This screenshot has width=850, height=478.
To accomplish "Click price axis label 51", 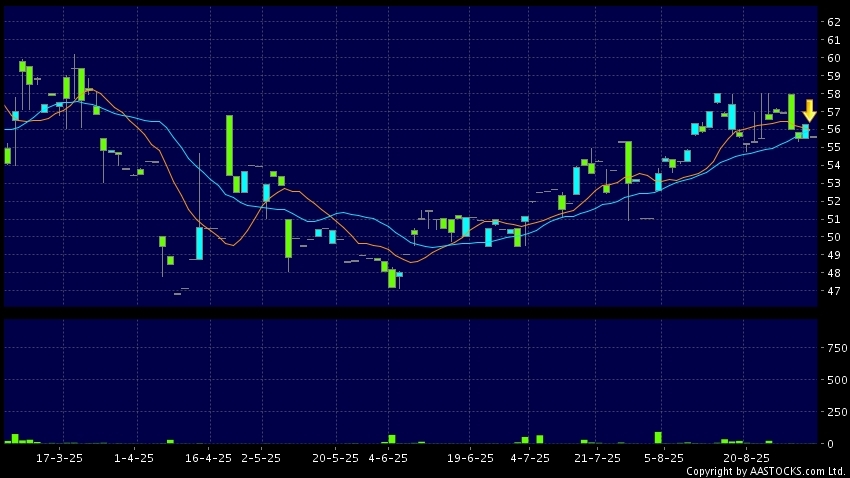I will (x=834, y=219).
